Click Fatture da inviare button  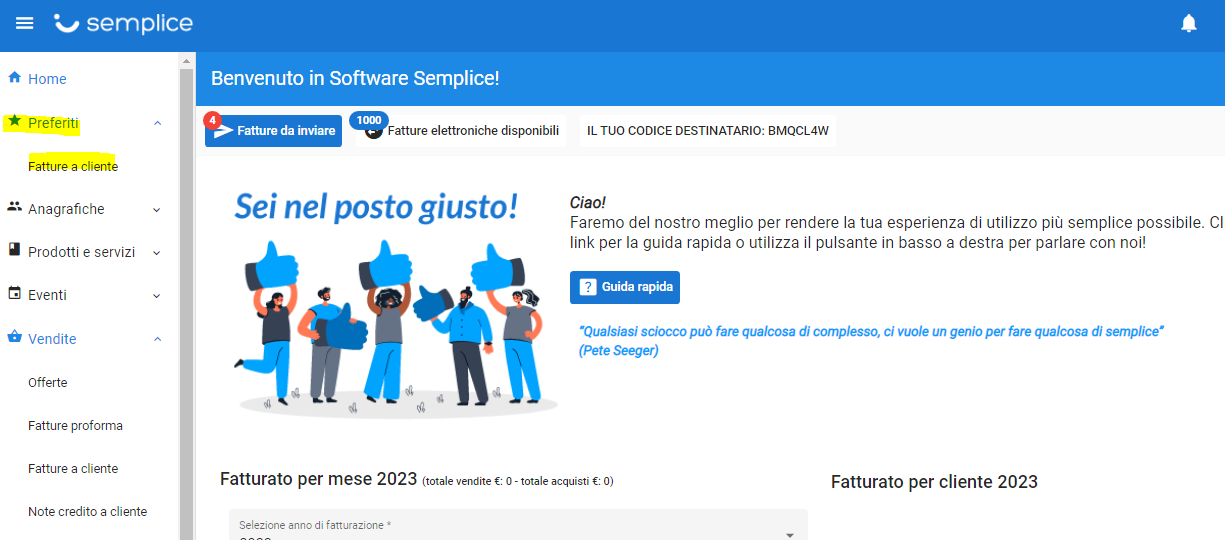point(273,131)
